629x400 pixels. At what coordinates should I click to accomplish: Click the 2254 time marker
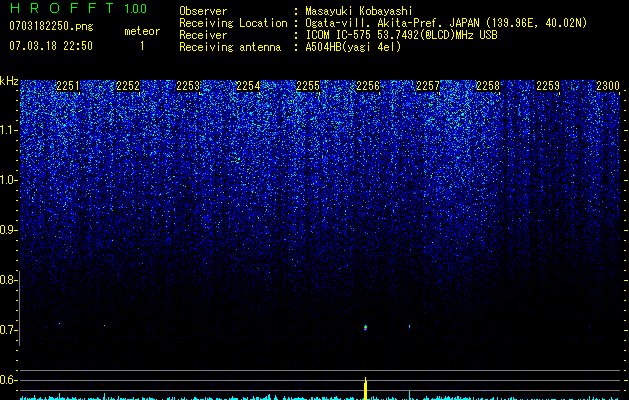(248, 86)
